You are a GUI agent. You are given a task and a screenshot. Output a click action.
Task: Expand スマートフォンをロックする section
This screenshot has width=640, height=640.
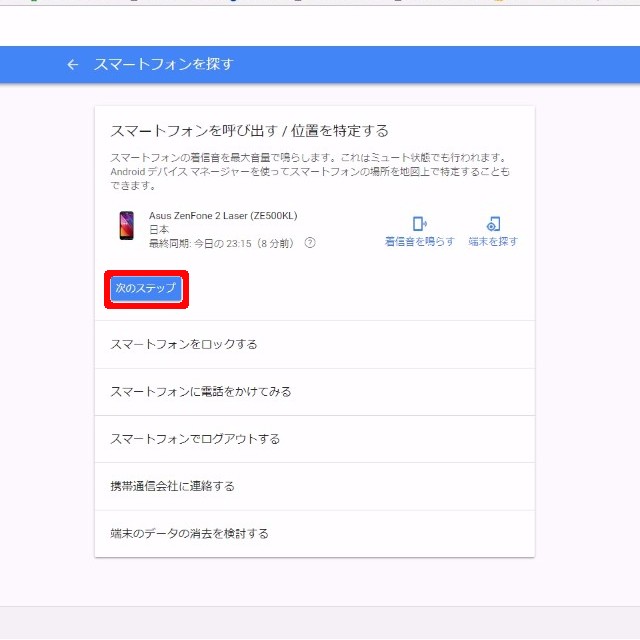[x=315, y=344]
